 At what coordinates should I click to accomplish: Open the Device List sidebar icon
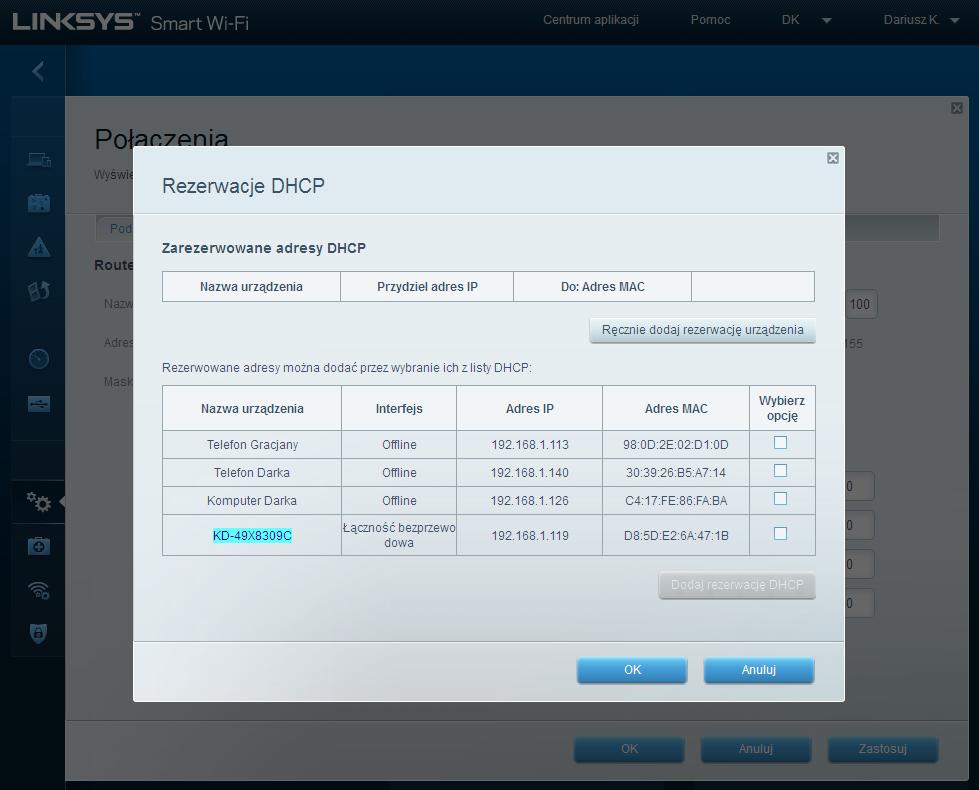(37, 158)
